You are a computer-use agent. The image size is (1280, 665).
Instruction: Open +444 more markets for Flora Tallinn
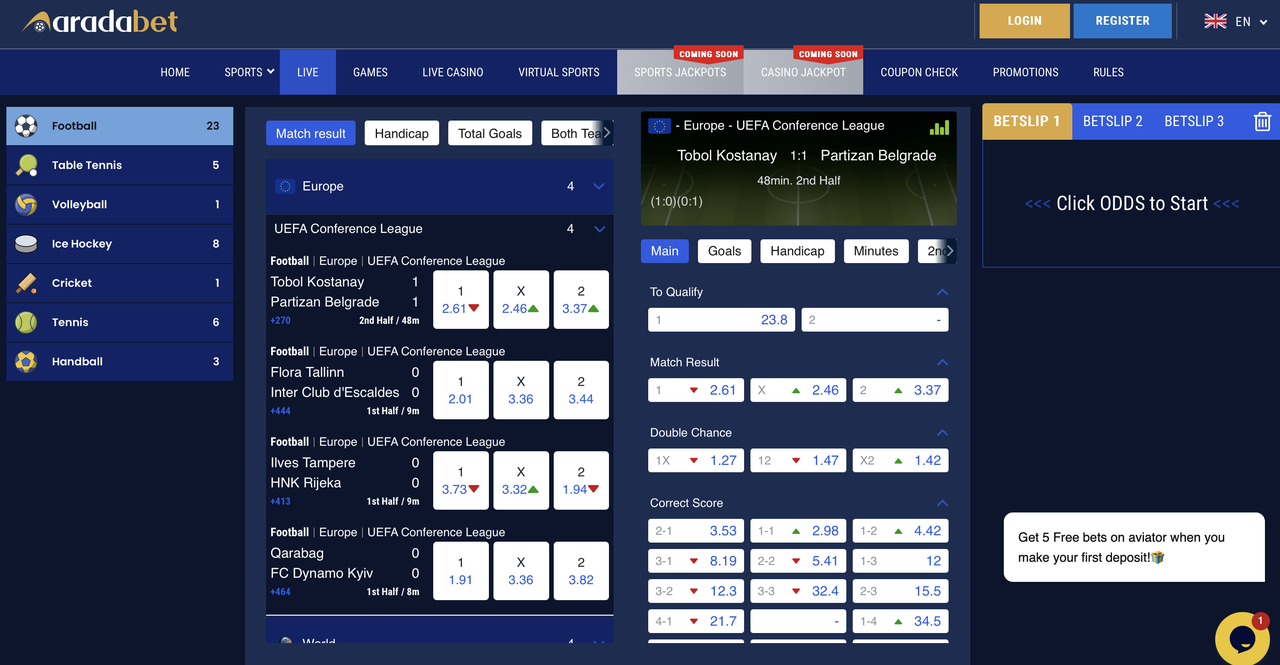coord(280,411)
